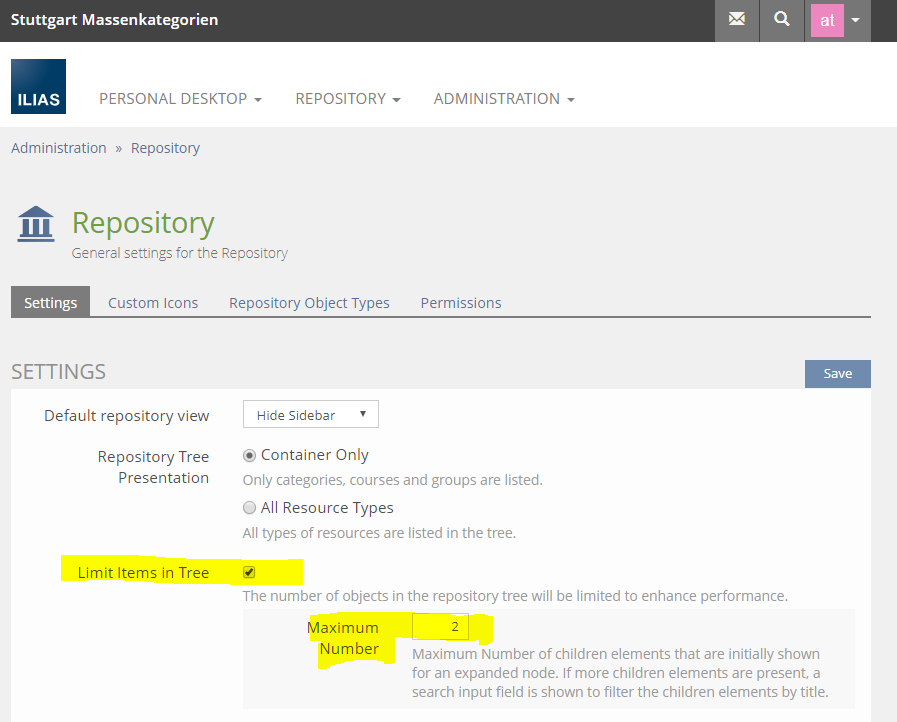Switch to the Custom Icons tab

(153, 303)
